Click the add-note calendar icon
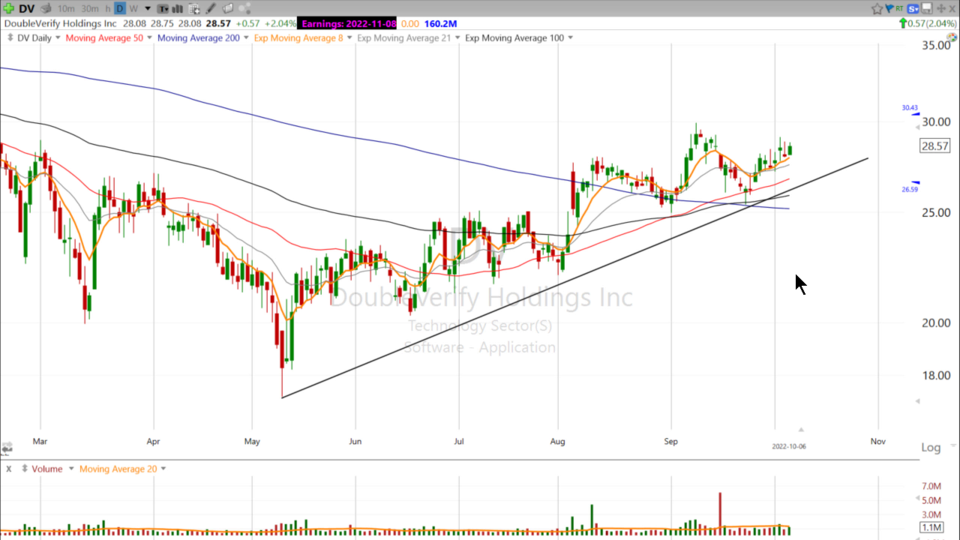The height and width of the screenshot is (540, 960). click(x=194, y=9)
